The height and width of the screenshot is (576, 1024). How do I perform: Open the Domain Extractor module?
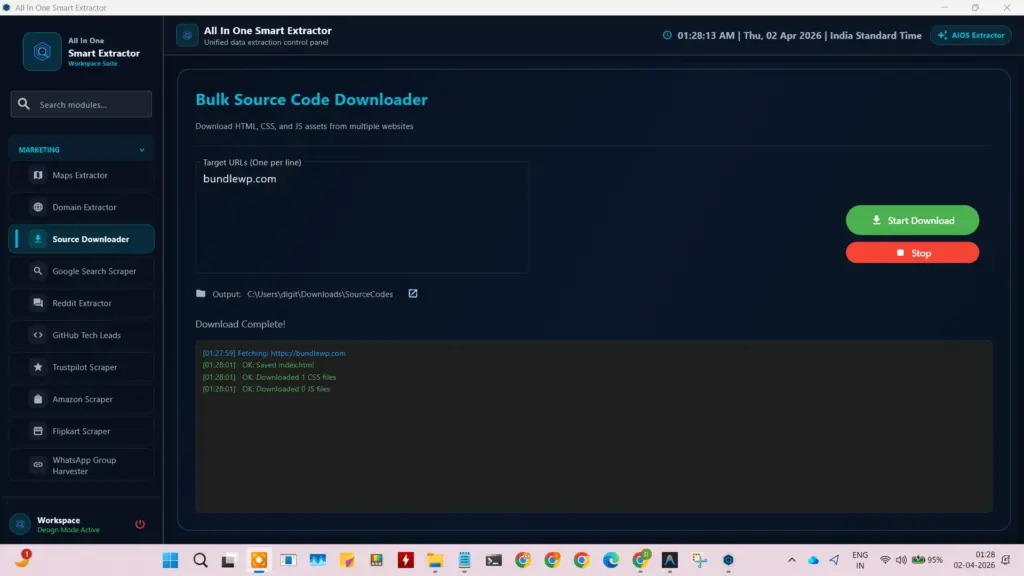tap(81, 207)
